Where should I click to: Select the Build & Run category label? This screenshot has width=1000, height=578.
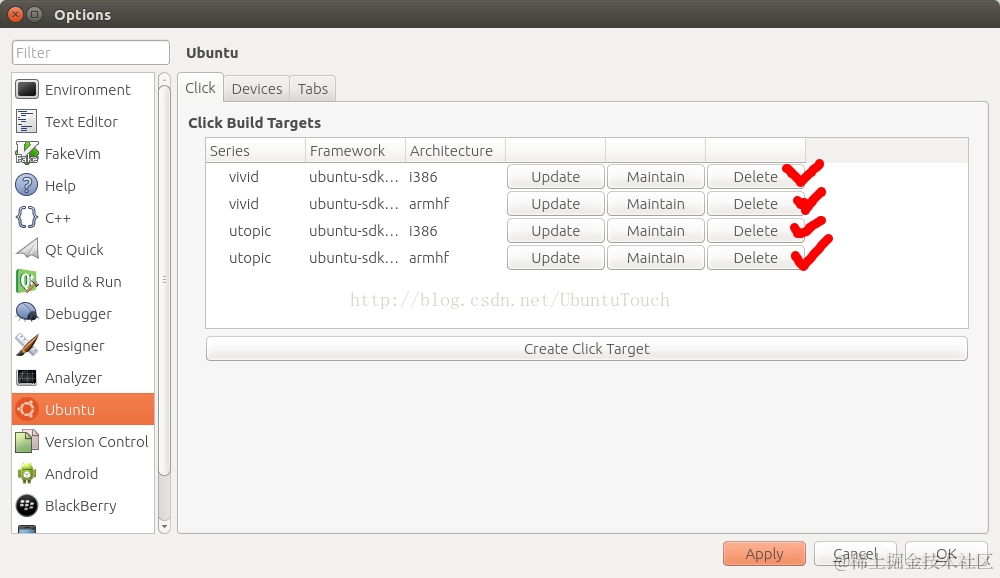coord(83,282)
